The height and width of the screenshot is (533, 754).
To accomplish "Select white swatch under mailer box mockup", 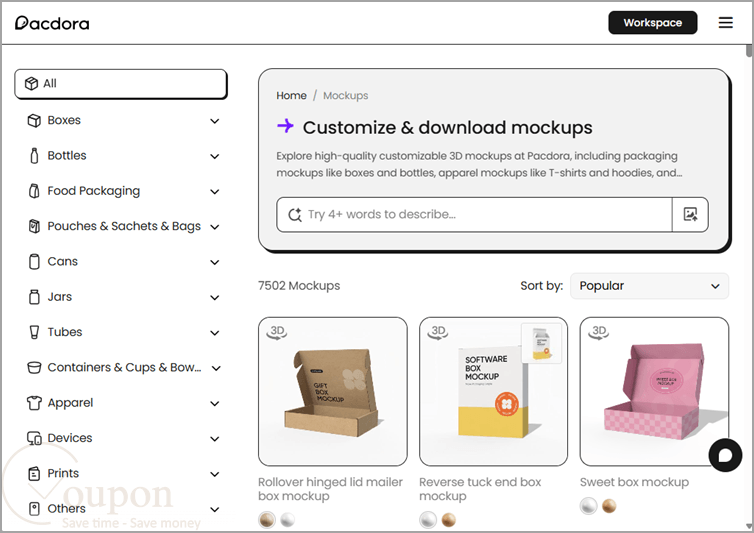I will [x=288, y=520].
